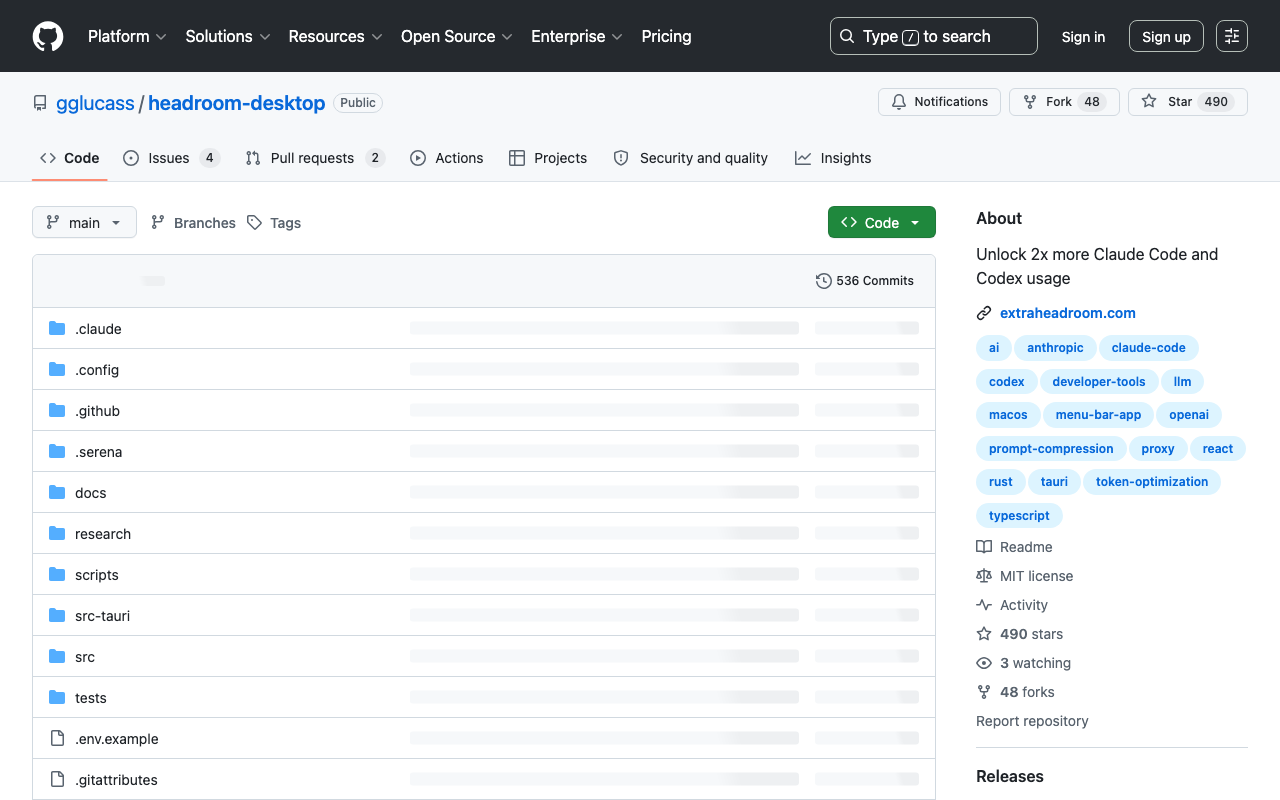Switch to the Issues tab

171,158
